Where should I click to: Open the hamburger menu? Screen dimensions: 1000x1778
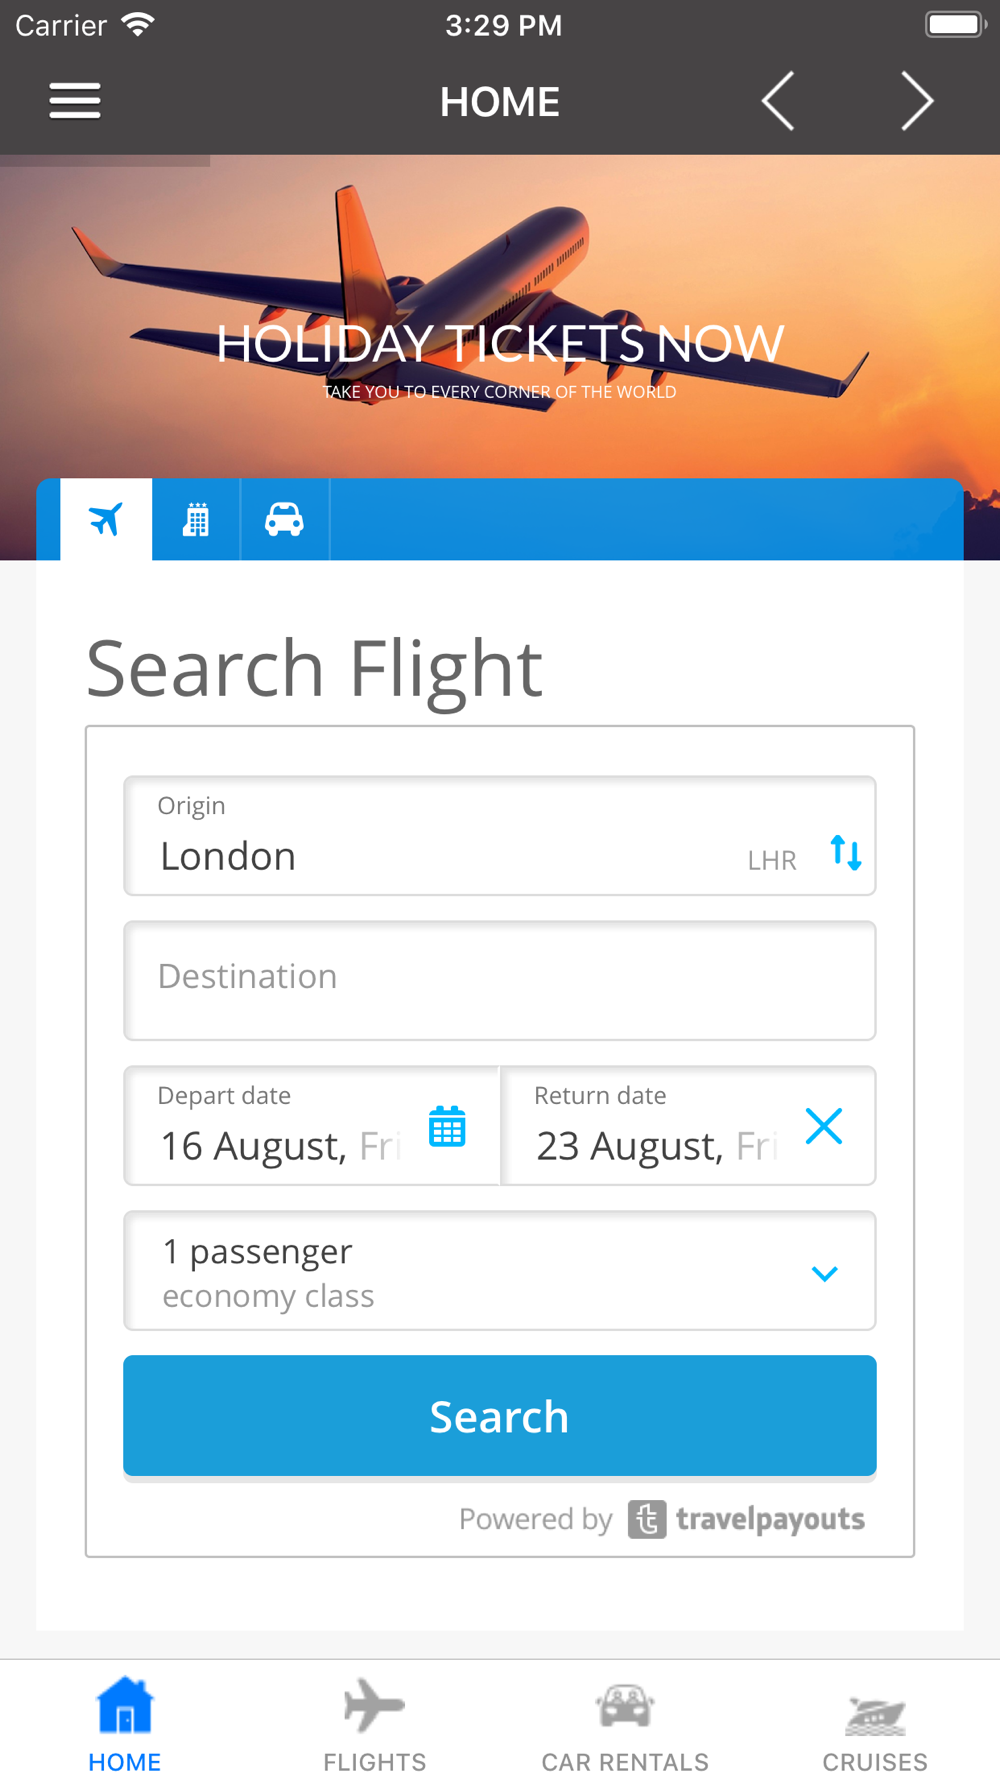[x=75, y=101]
